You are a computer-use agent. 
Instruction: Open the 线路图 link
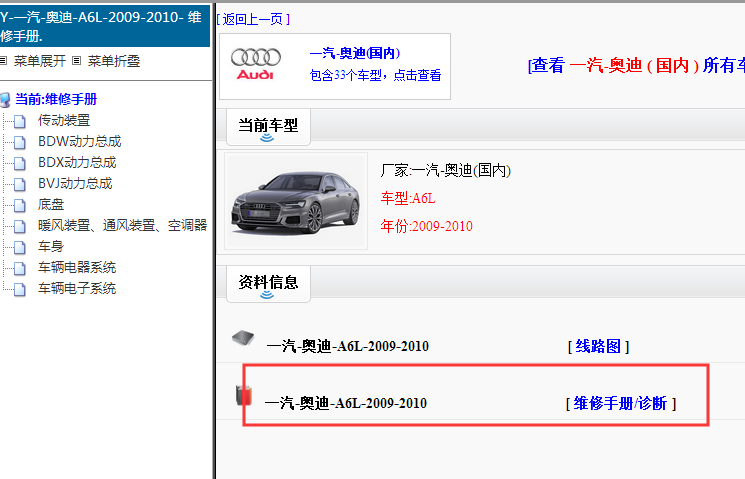tap(598, 346)
